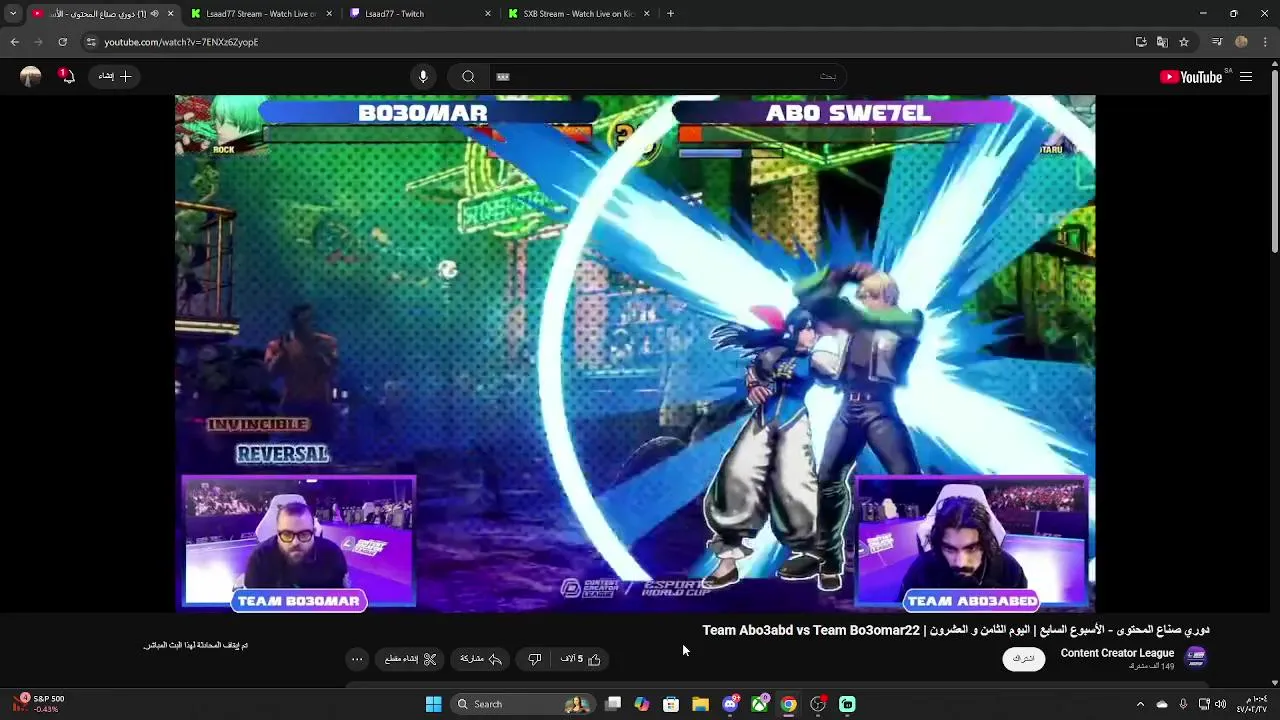The image size is (1280, 720).
Task: Go forward with browser forward arrow
Action: (x=38, y=42)
